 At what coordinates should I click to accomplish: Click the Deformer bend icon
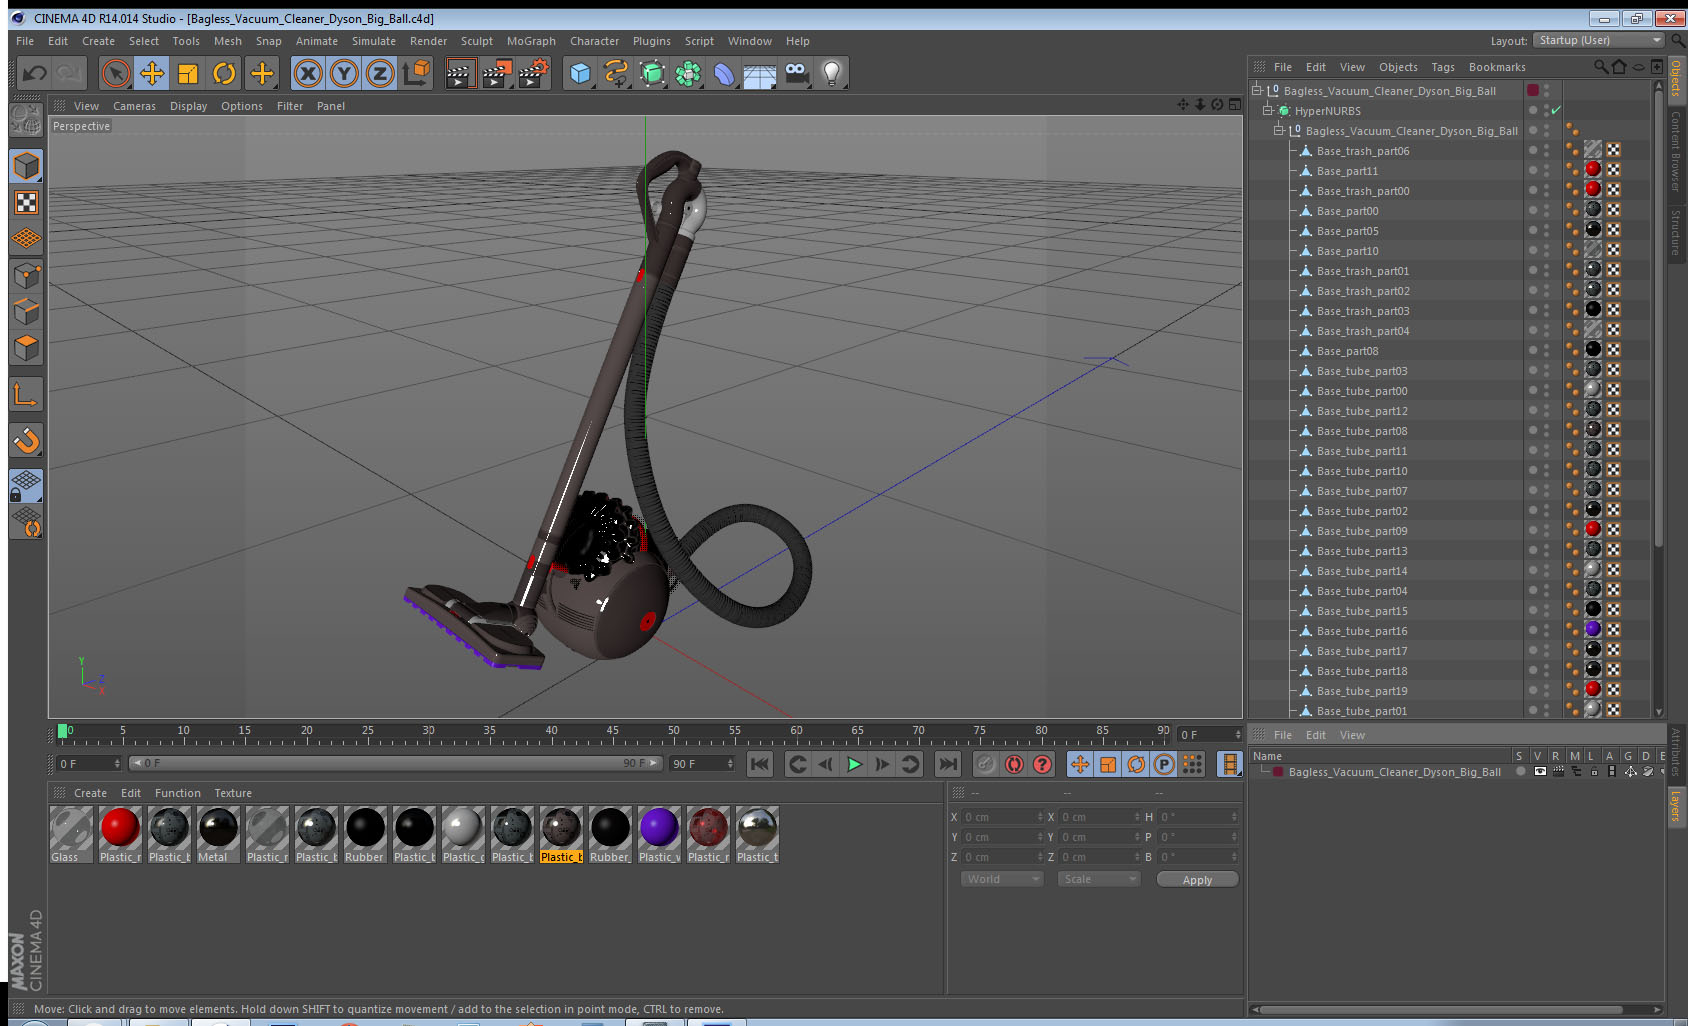pos(724,73)
